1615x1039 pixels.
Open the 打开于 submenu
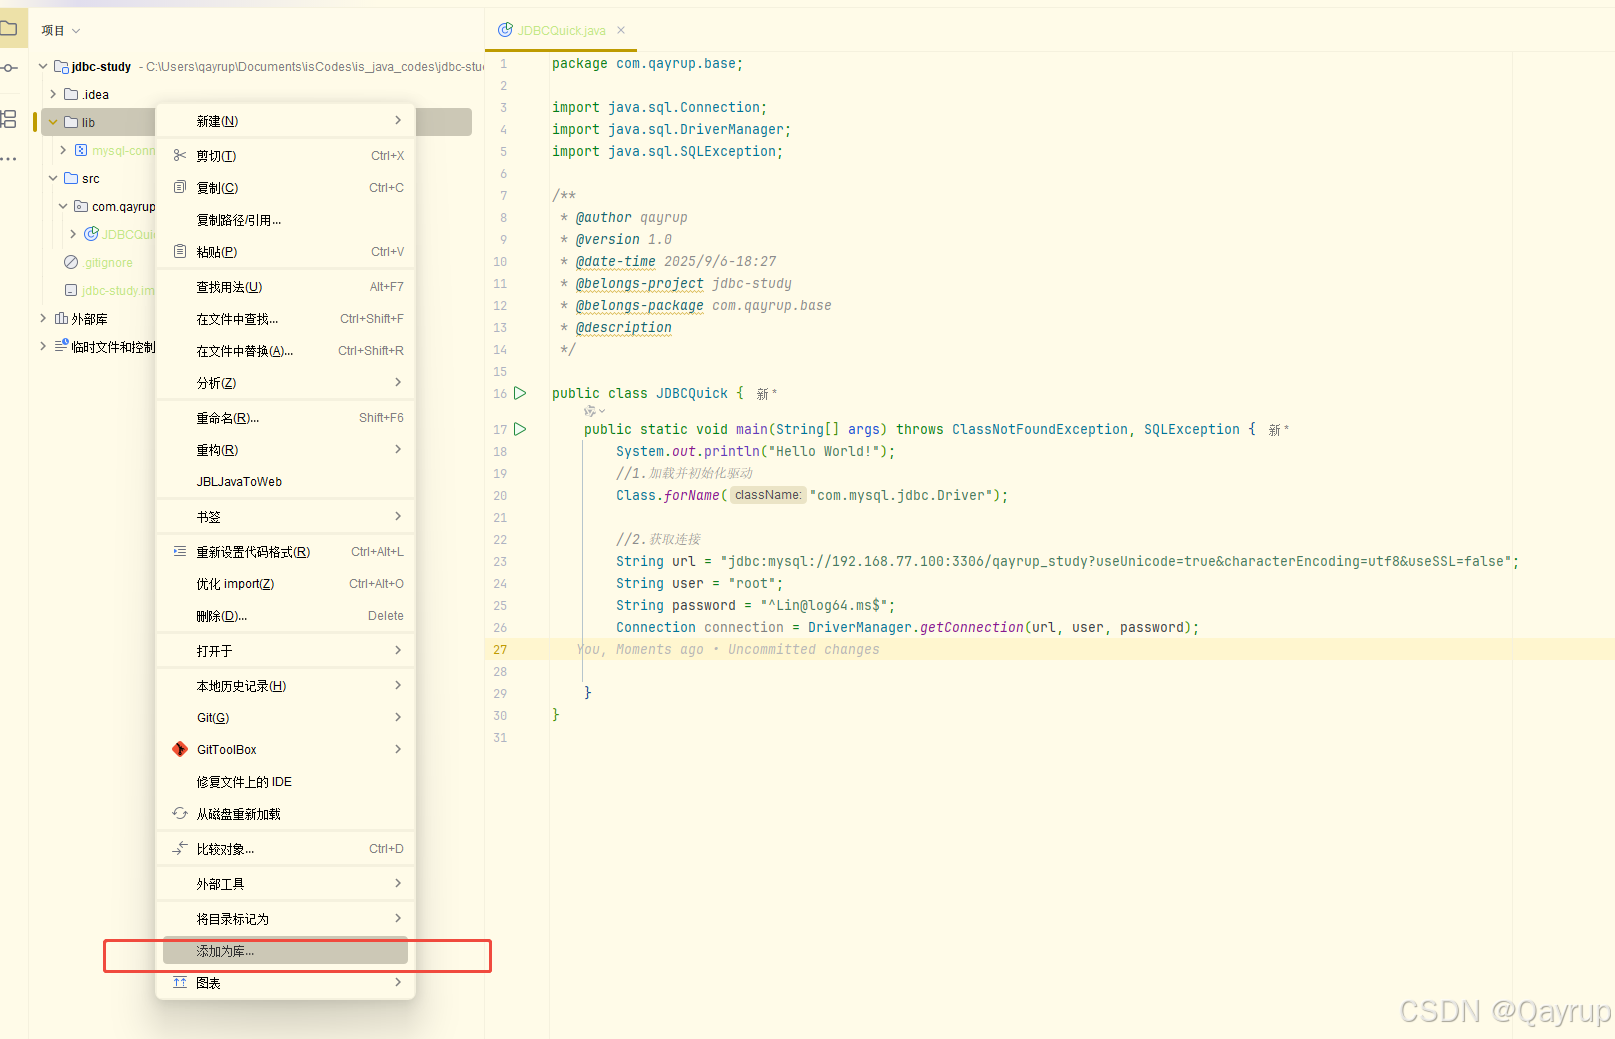click(286, 650)
